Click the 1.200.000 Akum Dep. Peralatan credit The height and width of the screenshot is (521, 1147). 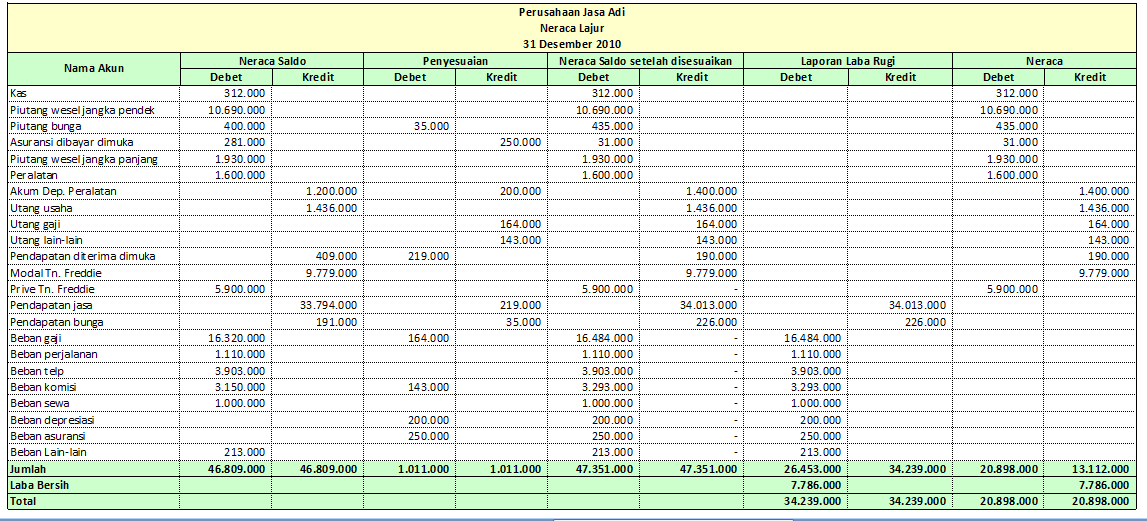pyautogui.click(x=331, y=191)
